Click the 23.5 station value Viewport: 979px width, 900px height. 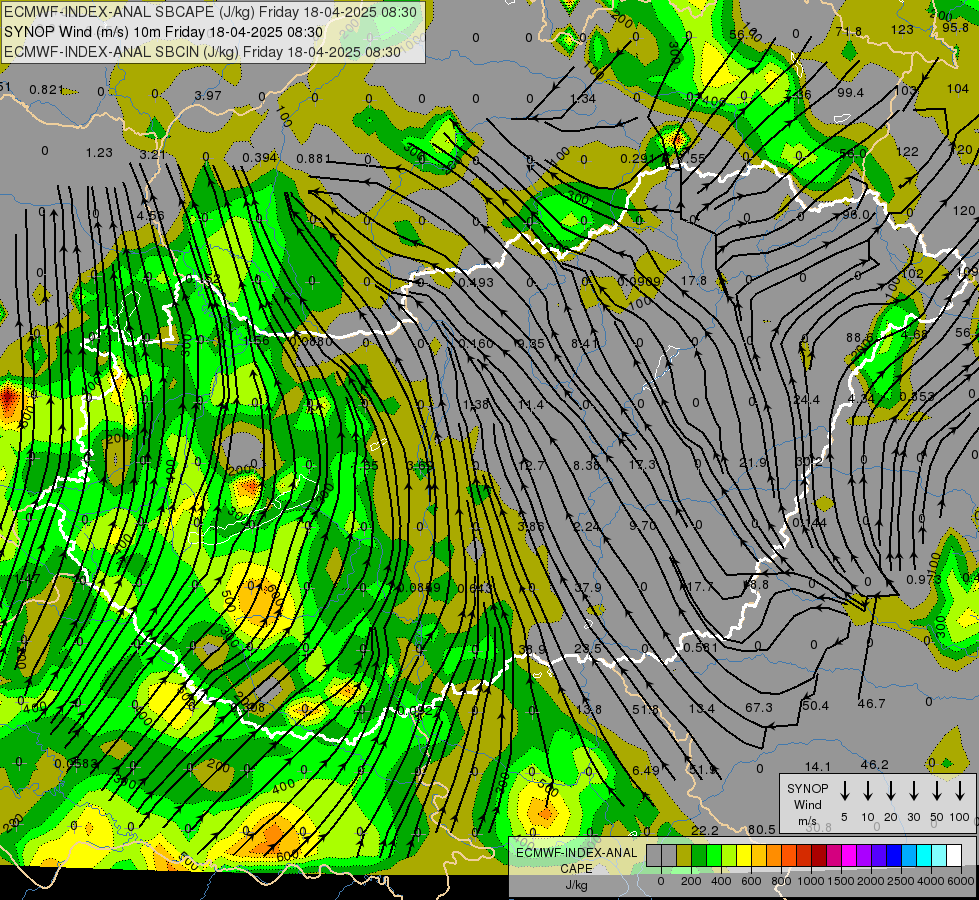(x=588, y=649)
